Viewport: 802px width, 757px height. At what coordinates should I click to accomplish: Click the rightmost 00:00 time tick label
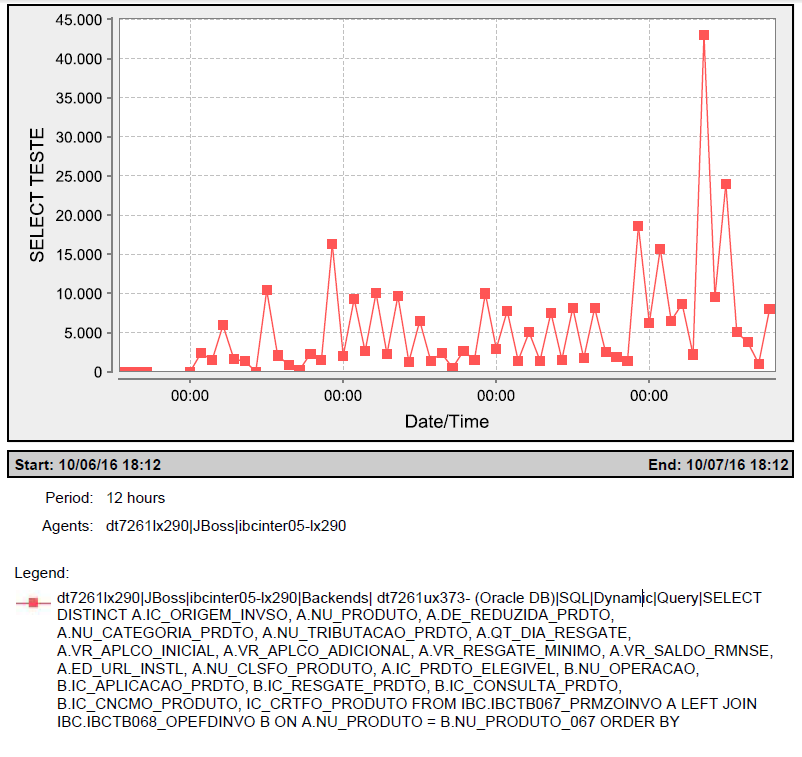(651, 396)
